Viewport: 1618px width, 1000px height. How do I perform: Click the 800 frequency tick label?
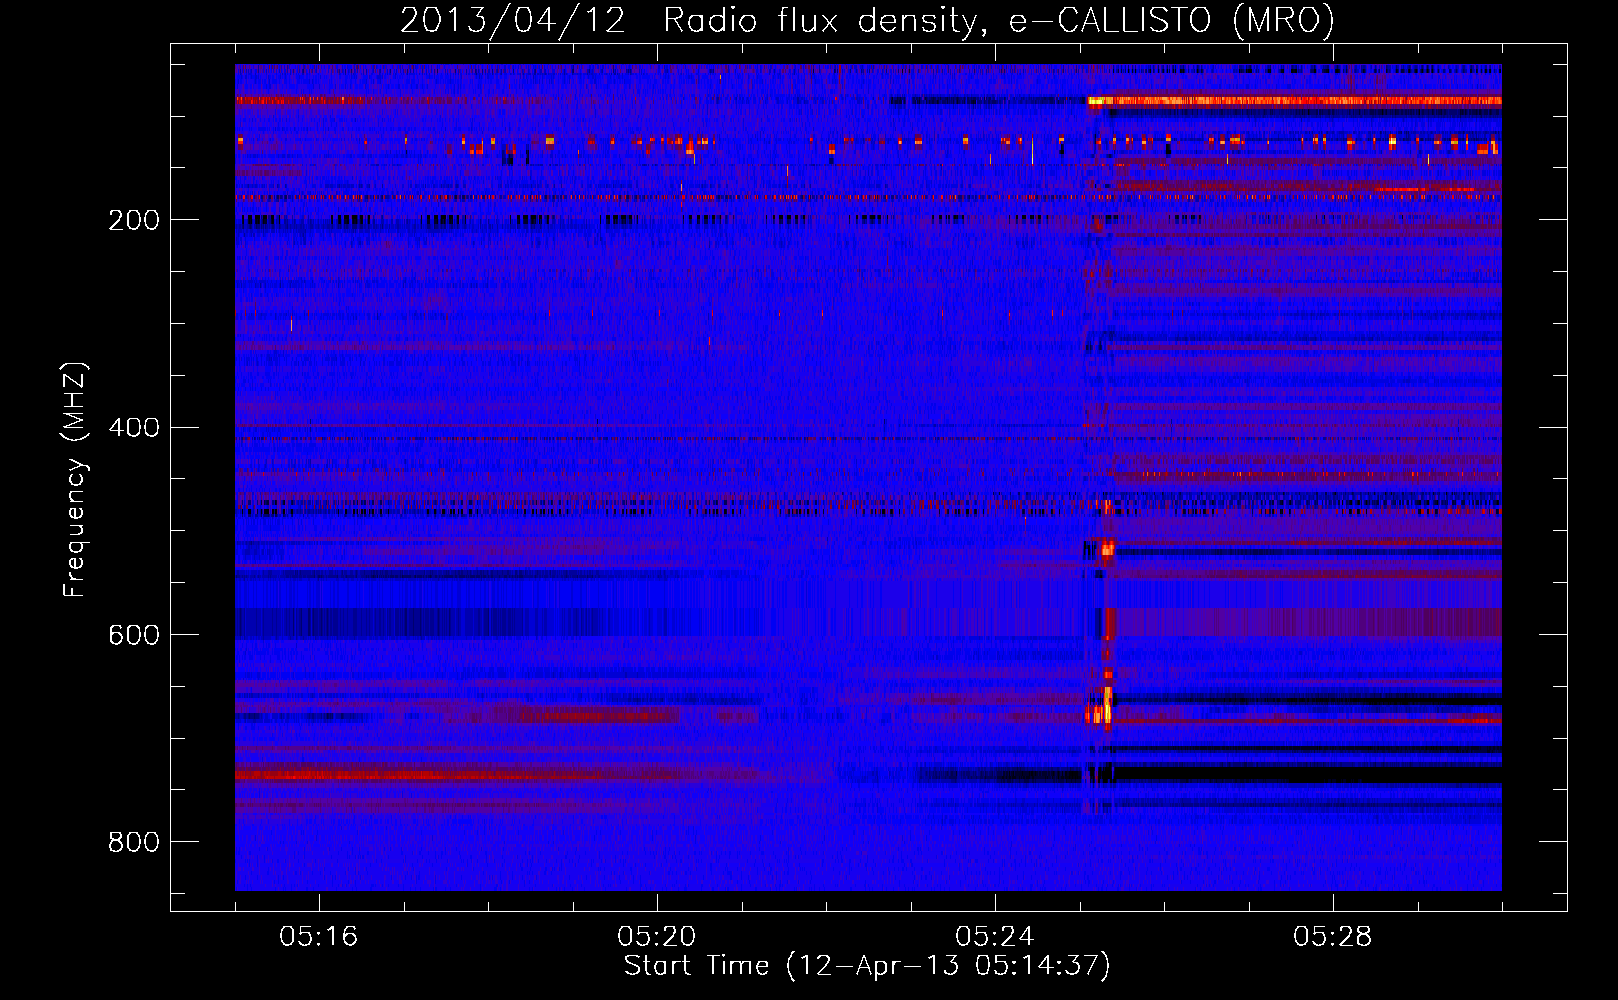click(134, 842)
